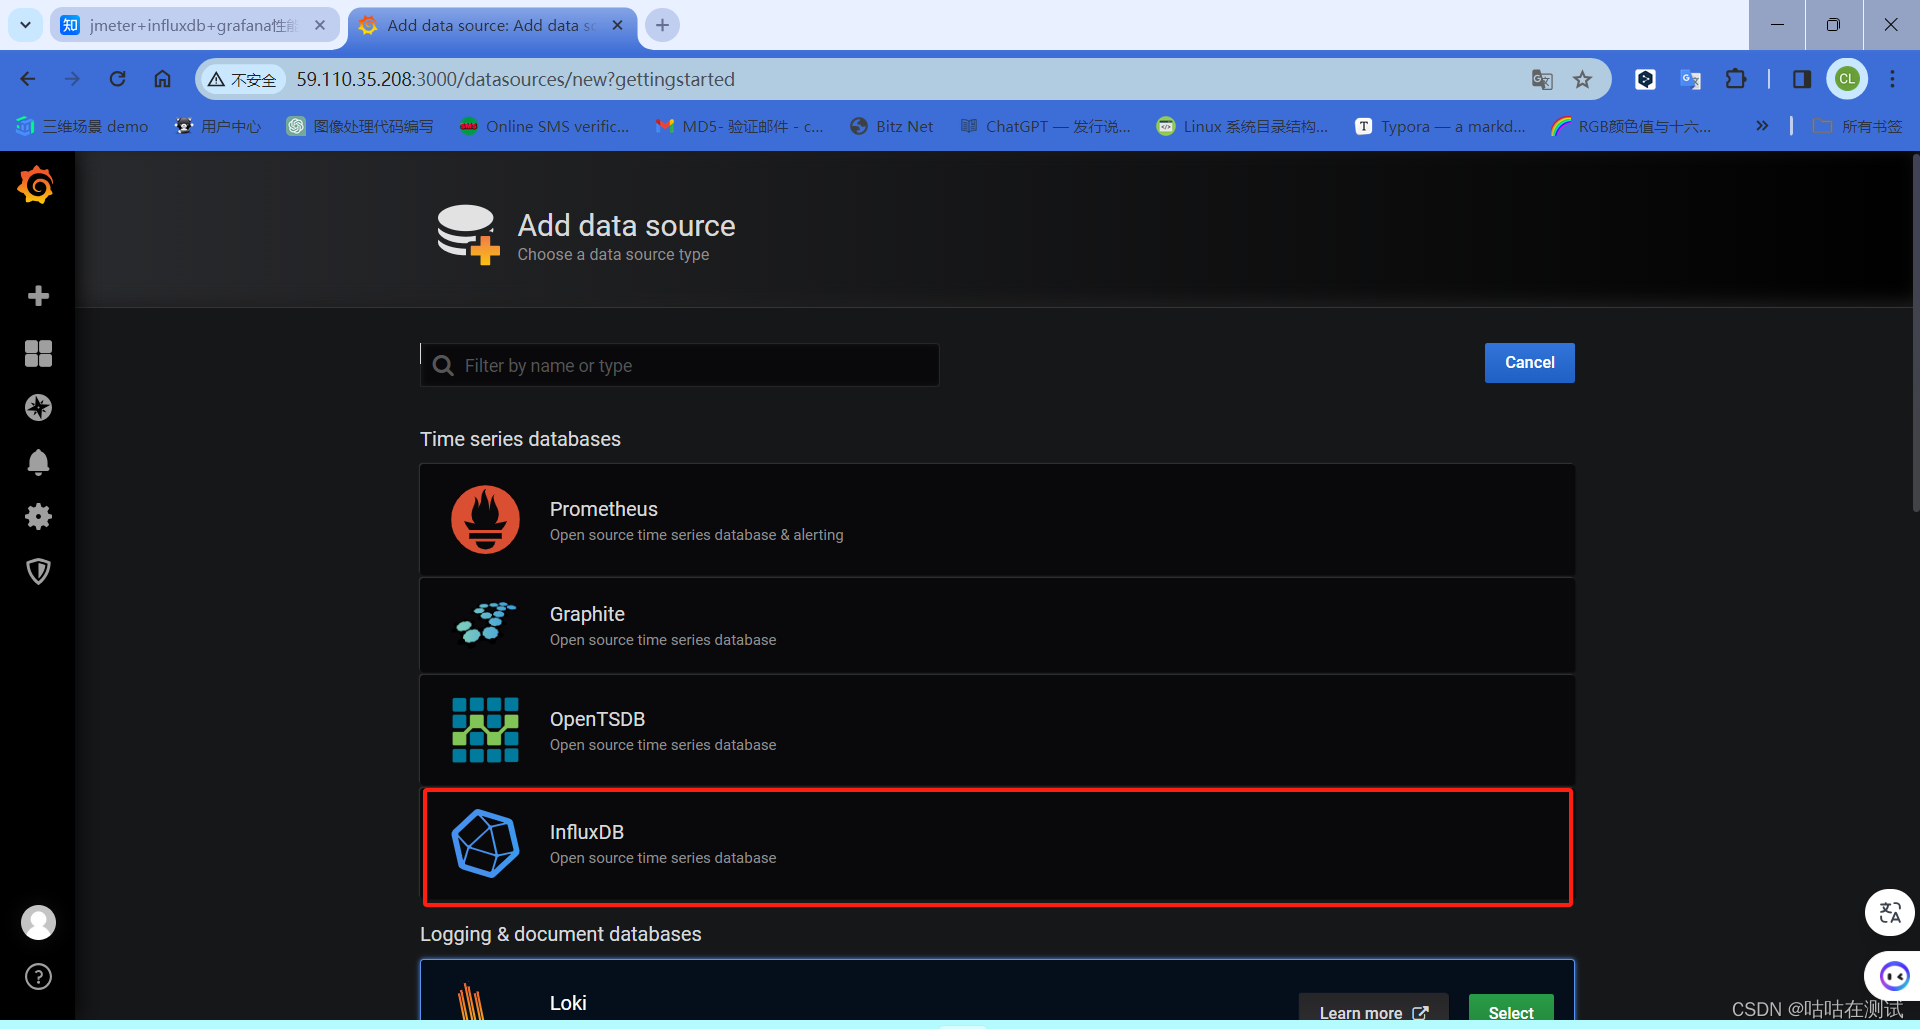Open the Server Admin shield icon
1920x1029 pixels.
[38, 571]
